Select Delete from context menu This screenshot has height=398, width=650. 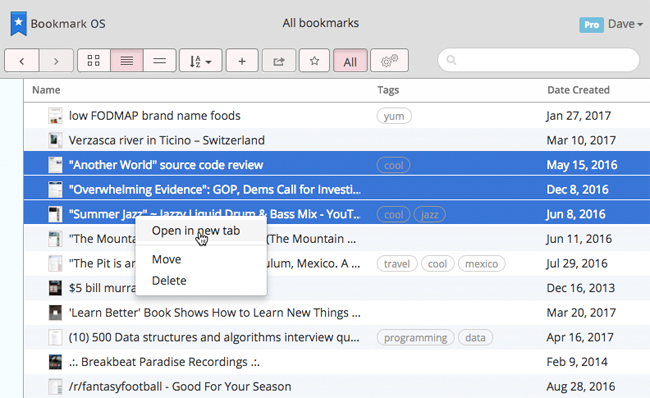coord(169,281)
